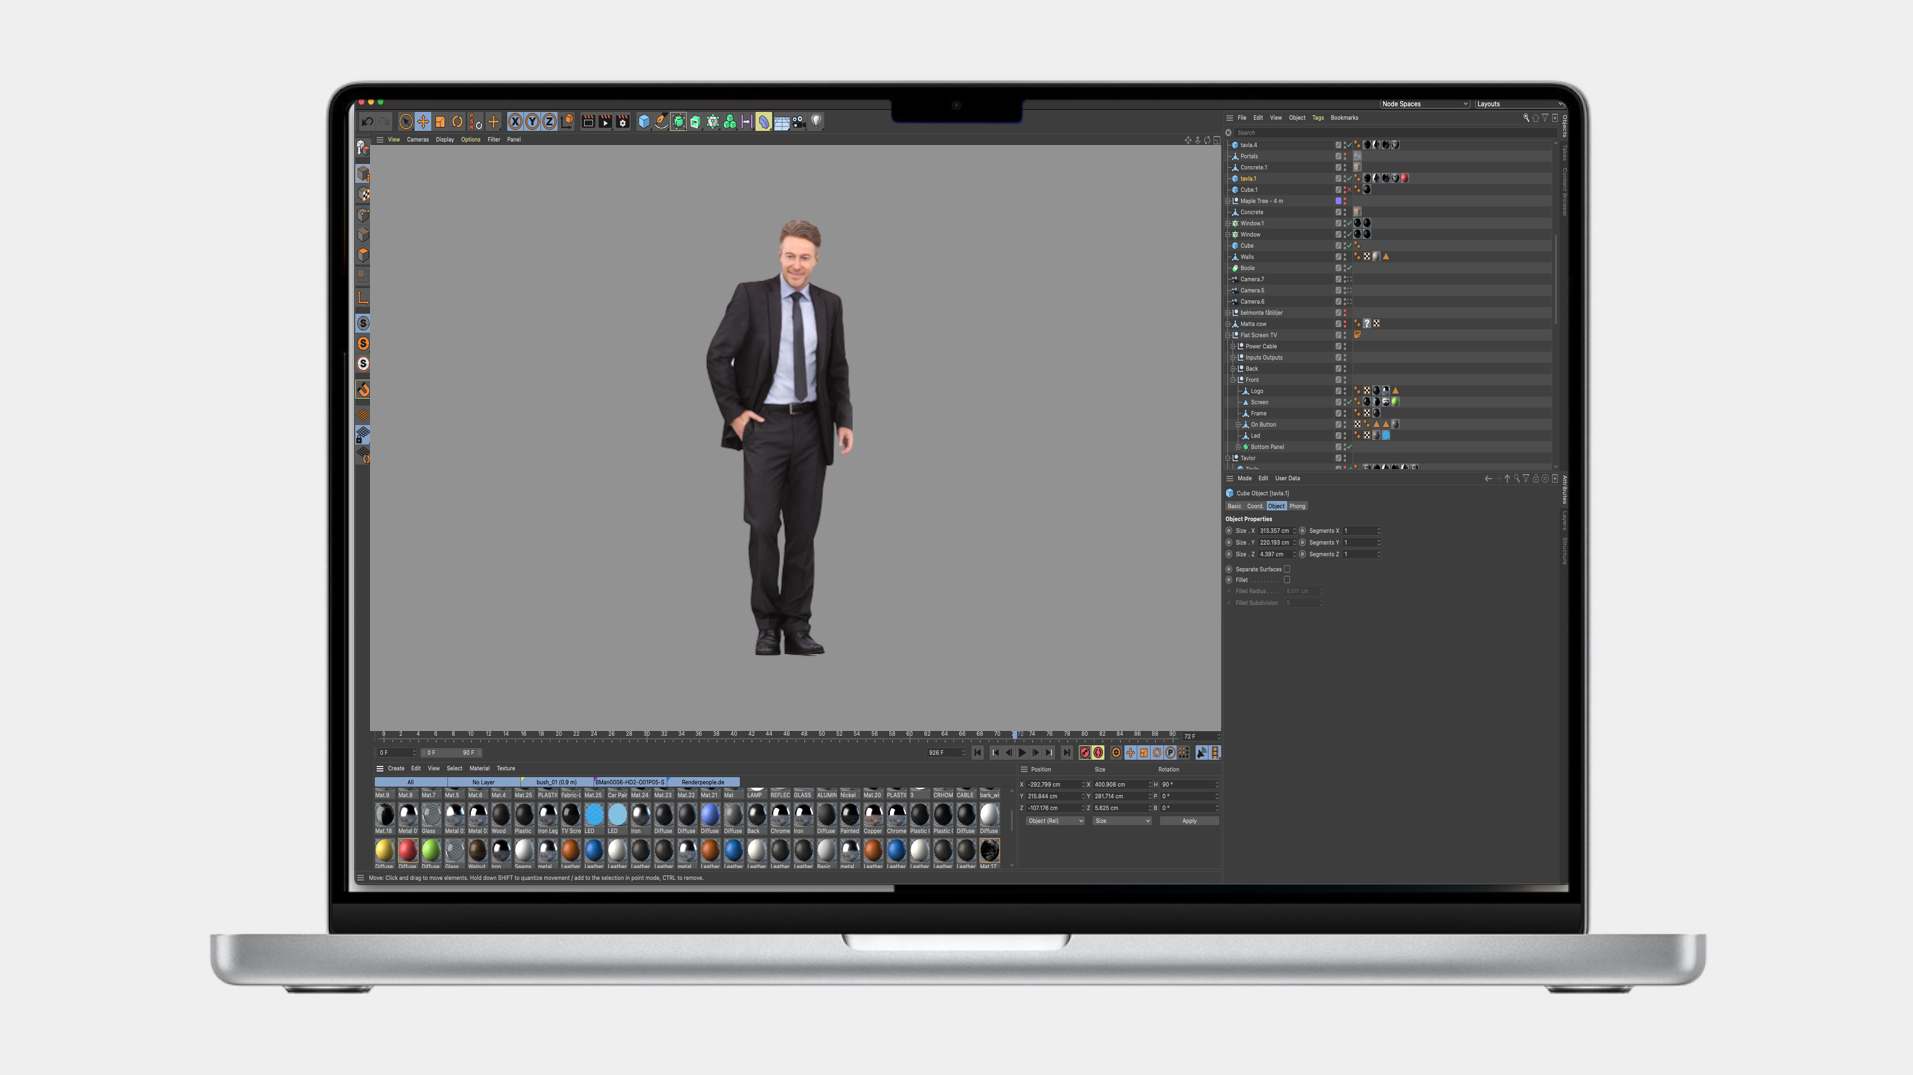1913x1075 pixels.
Task: Activate the Move tool in top toolbar
Action: (x=423, y=122)
